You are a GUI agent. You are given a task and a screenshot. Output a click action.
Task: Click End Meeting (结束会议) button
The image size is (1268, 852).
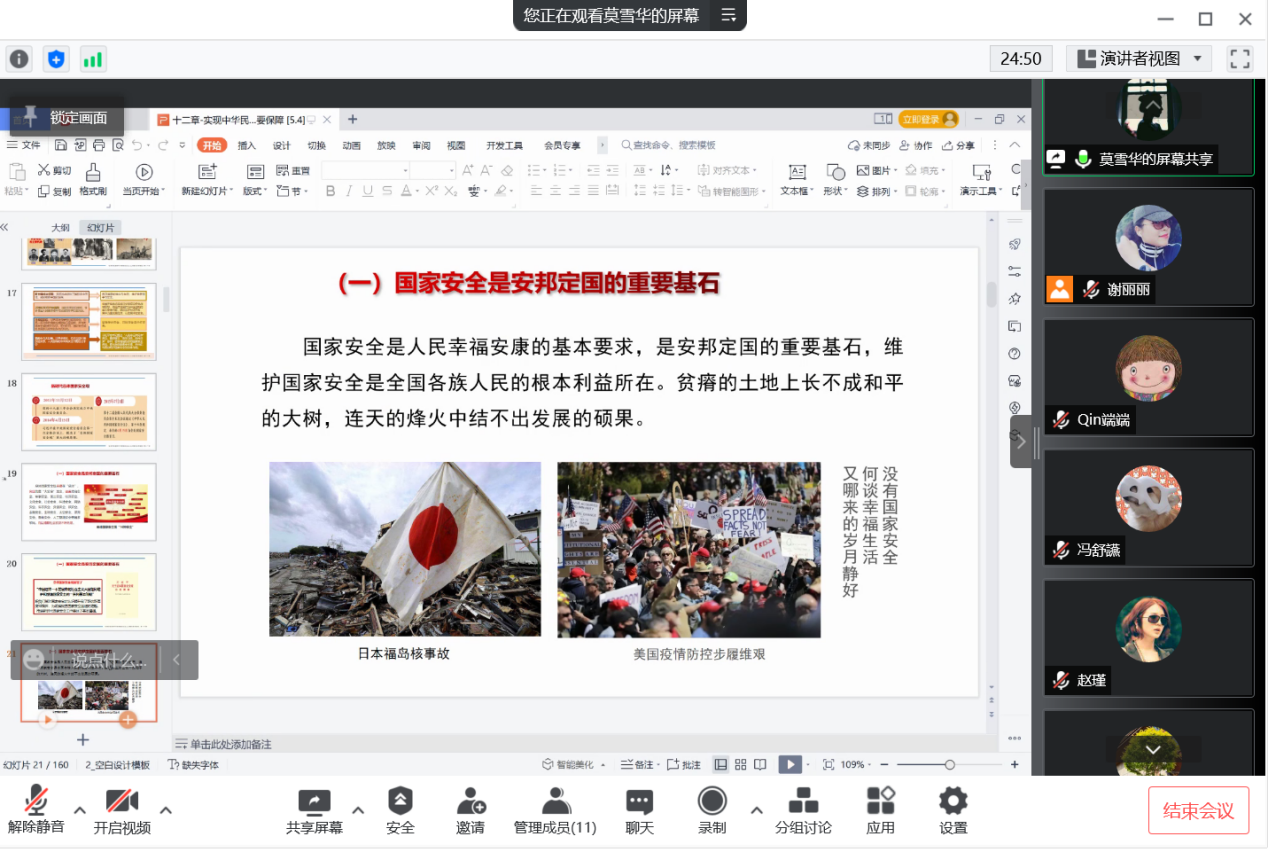click(x=1199, y=811)
